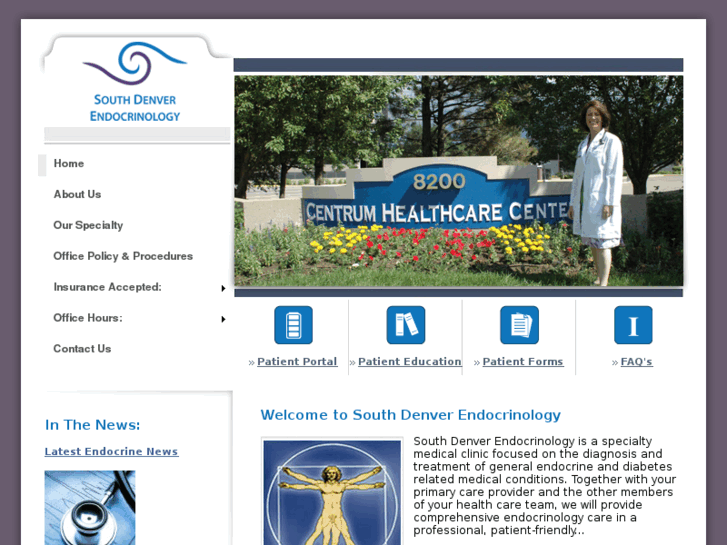Open the Patient Portal link
Screen dimensions: 727x545
pyautogui.click(x=297, y=361)
